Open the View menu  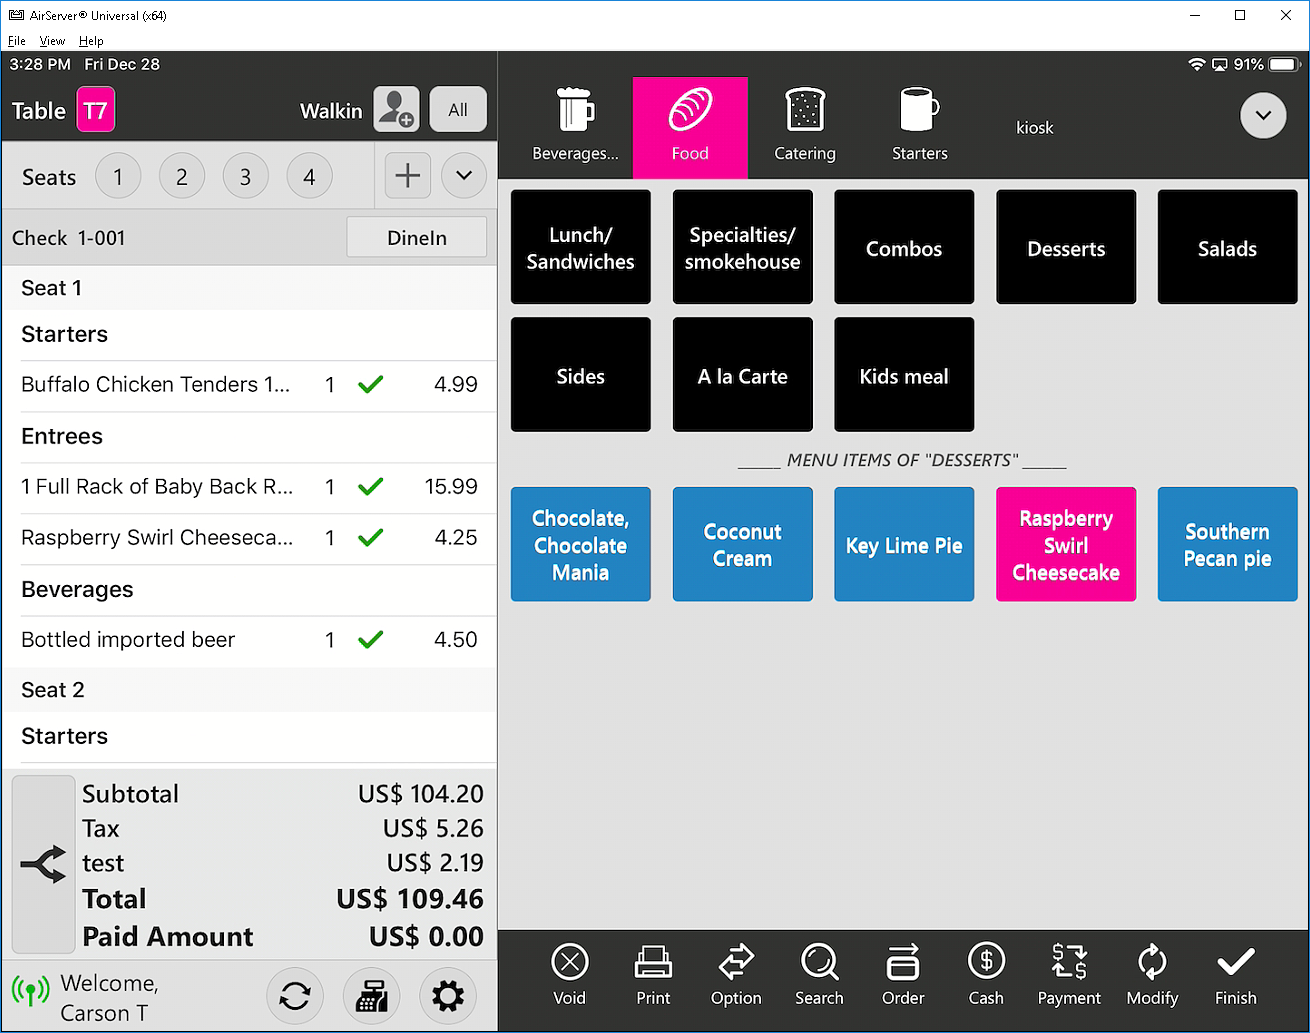point(52,41)
